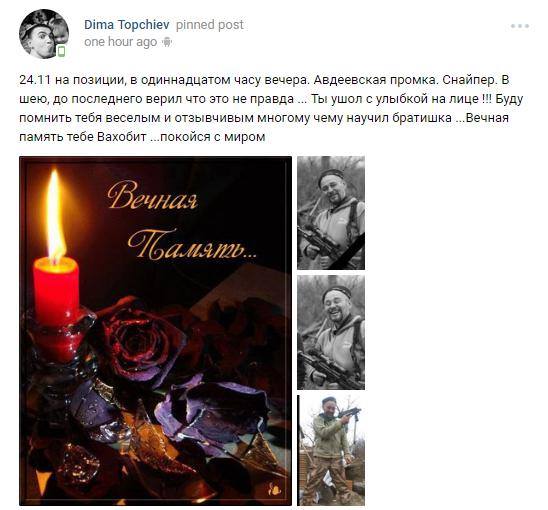Click the post text starting with '24.11'

click(271, 108)
